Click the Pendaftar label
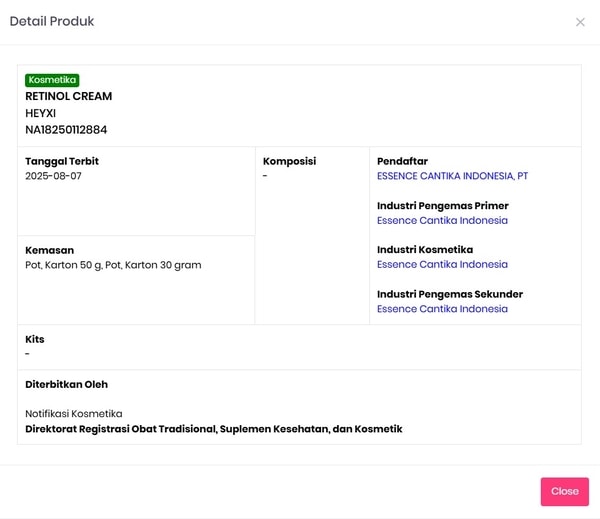The image size is (600, 519). pyautogui.click(x=402, y=161)
